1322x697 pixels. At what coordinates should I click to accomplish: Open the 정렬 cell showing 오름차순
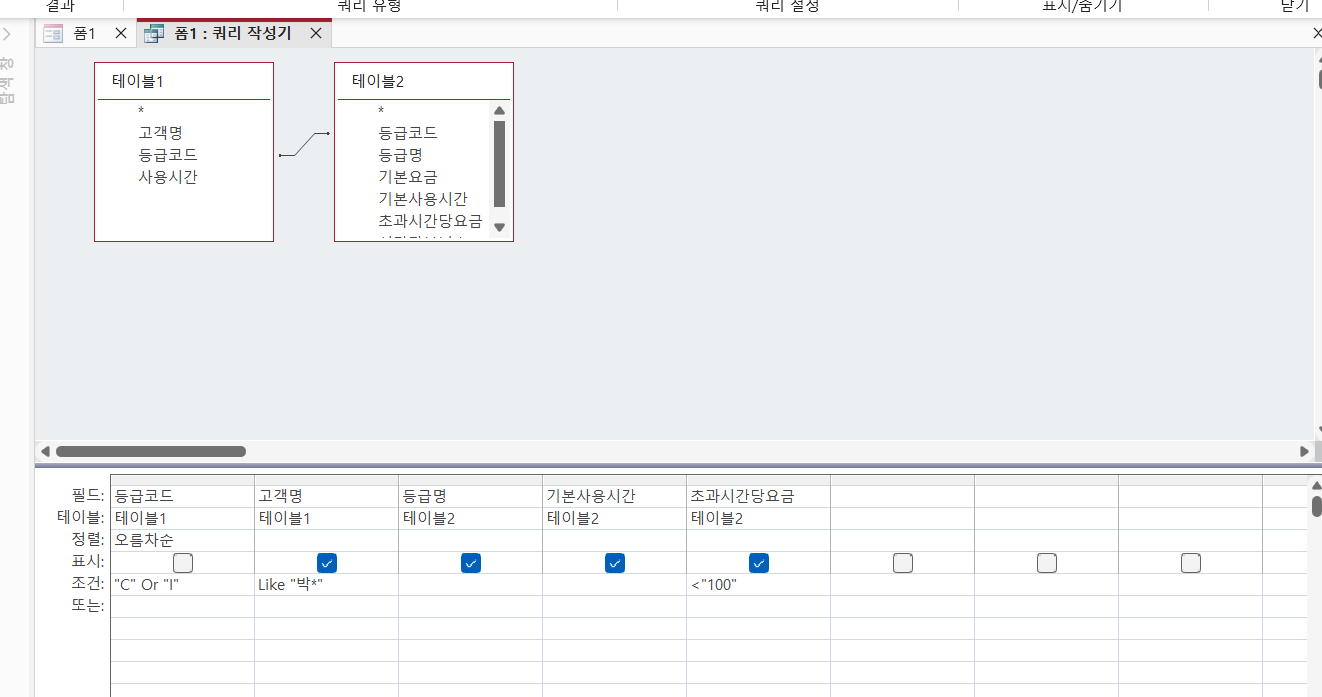click(183, 540)
